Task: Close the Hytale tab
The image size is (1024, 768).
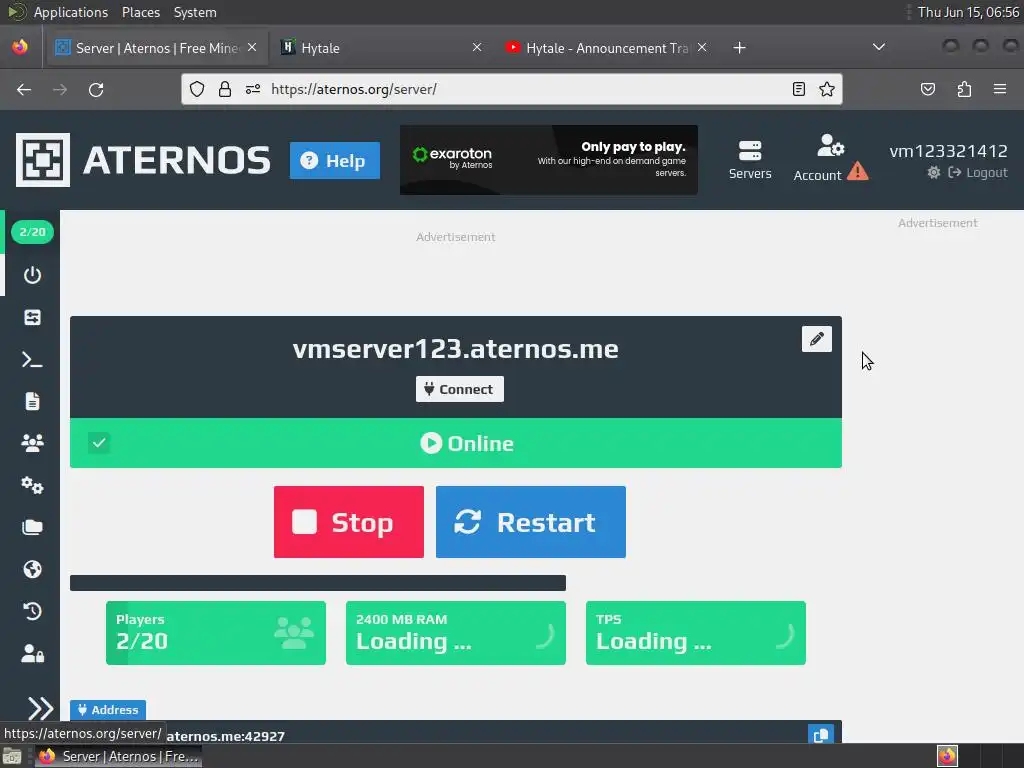Action: 477,48
